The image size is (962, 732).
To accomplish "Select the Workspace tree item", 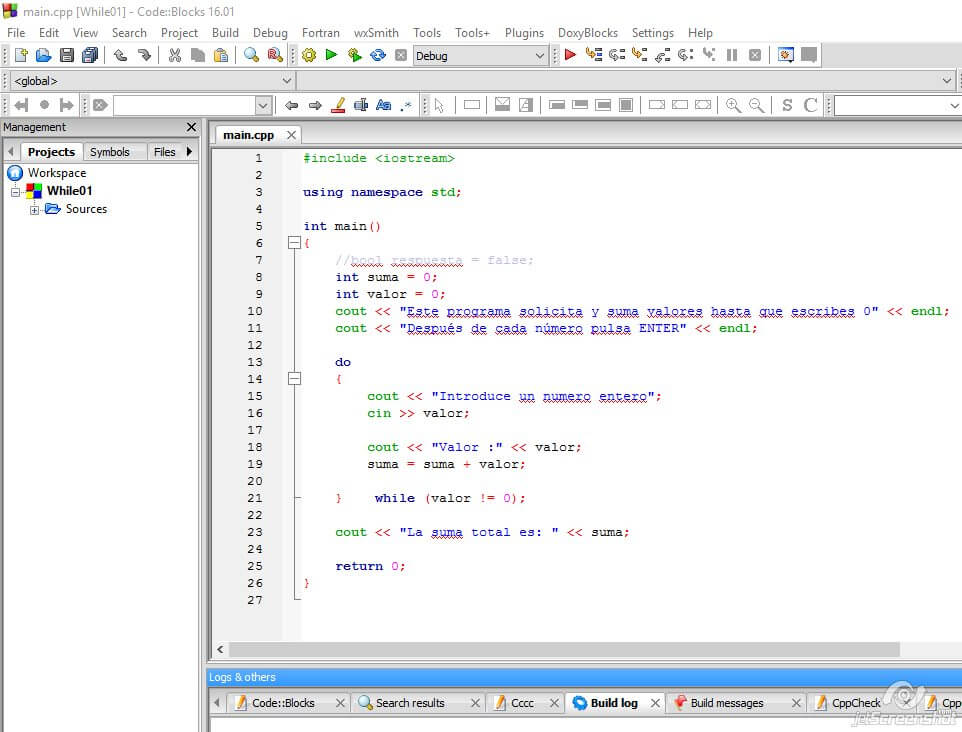I will (x=57, y=173).
